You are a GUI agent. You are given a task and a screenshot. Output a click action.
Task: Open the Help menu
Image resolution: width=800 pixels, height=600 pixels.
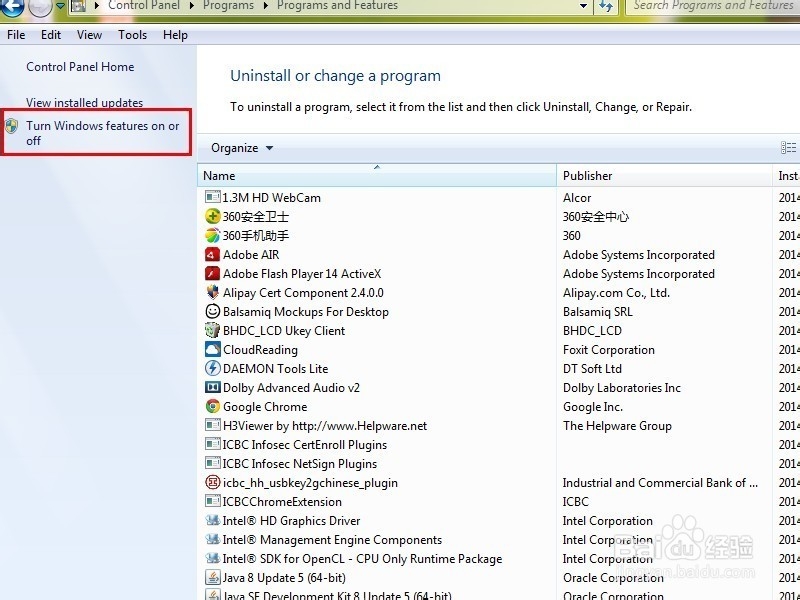click(176, 35)
